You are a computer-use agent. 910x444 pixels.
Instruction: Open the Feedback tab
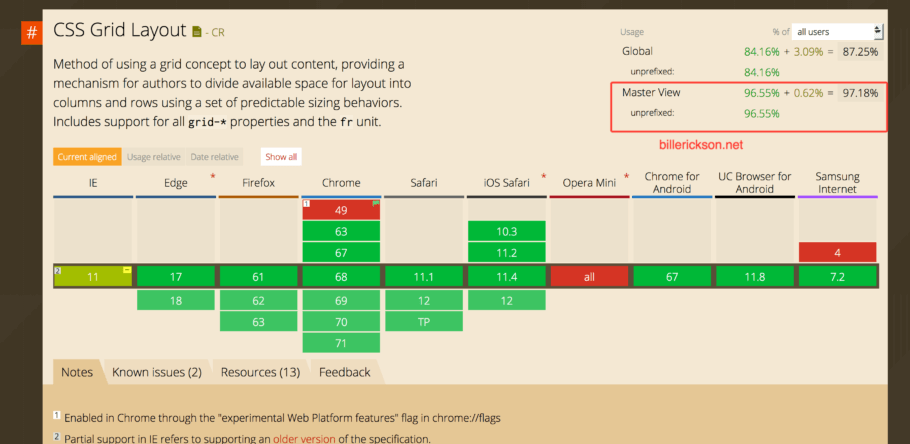coord(345,372)
